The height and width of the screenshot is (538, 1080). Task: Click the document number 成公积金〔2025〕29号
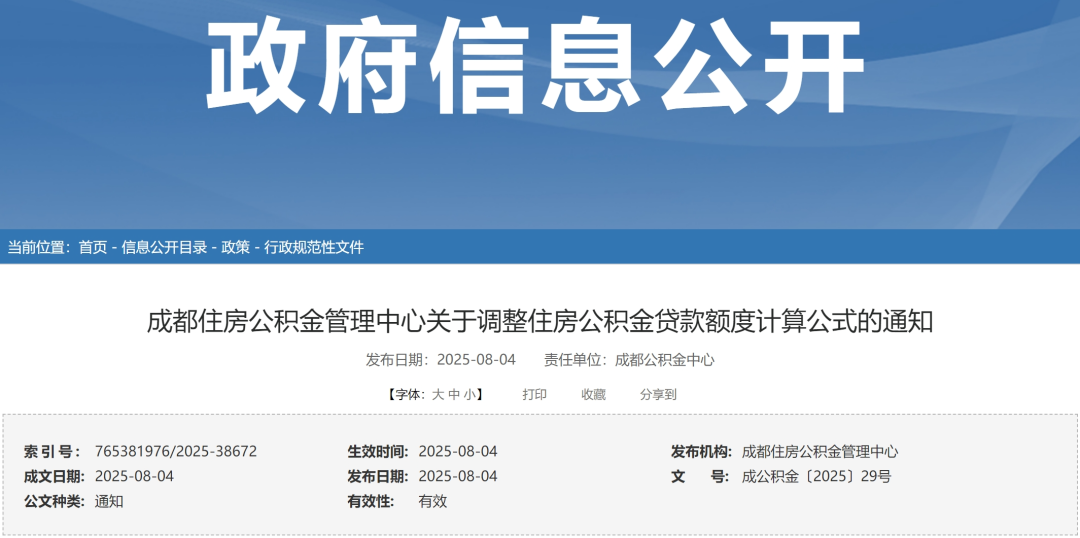tap(816, 477)
